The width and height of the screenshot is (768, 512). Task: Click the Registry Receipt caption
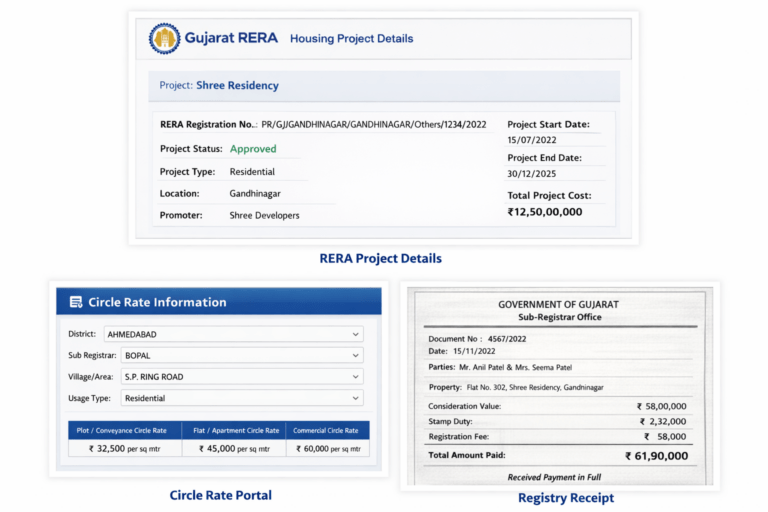pos(566,498)
